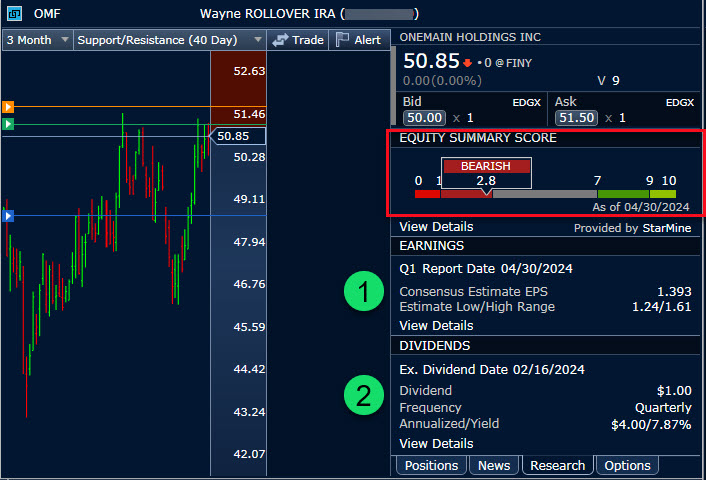Go to the Options tab

pyautogui.click(x=628, y=465)
